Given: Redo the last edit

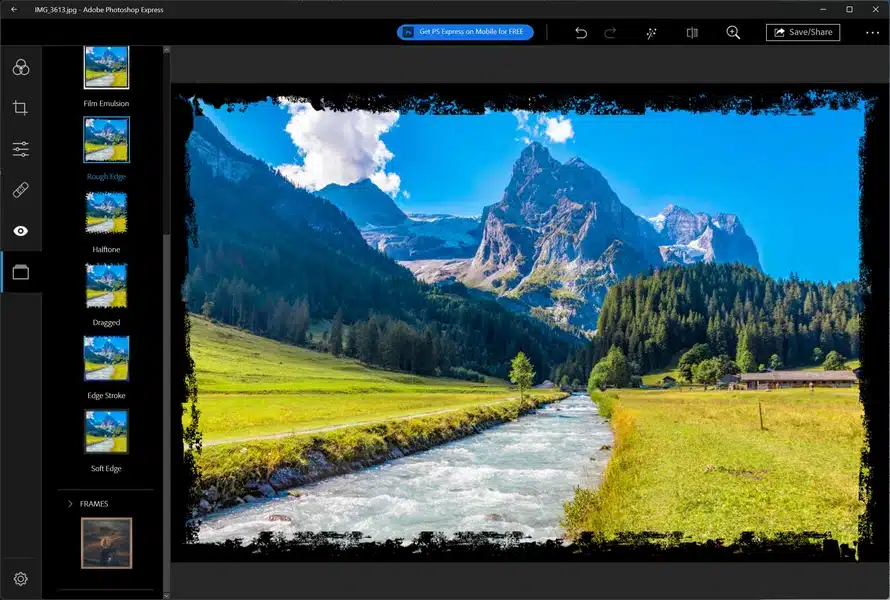Looking at the screenshot, I should 611,32.
